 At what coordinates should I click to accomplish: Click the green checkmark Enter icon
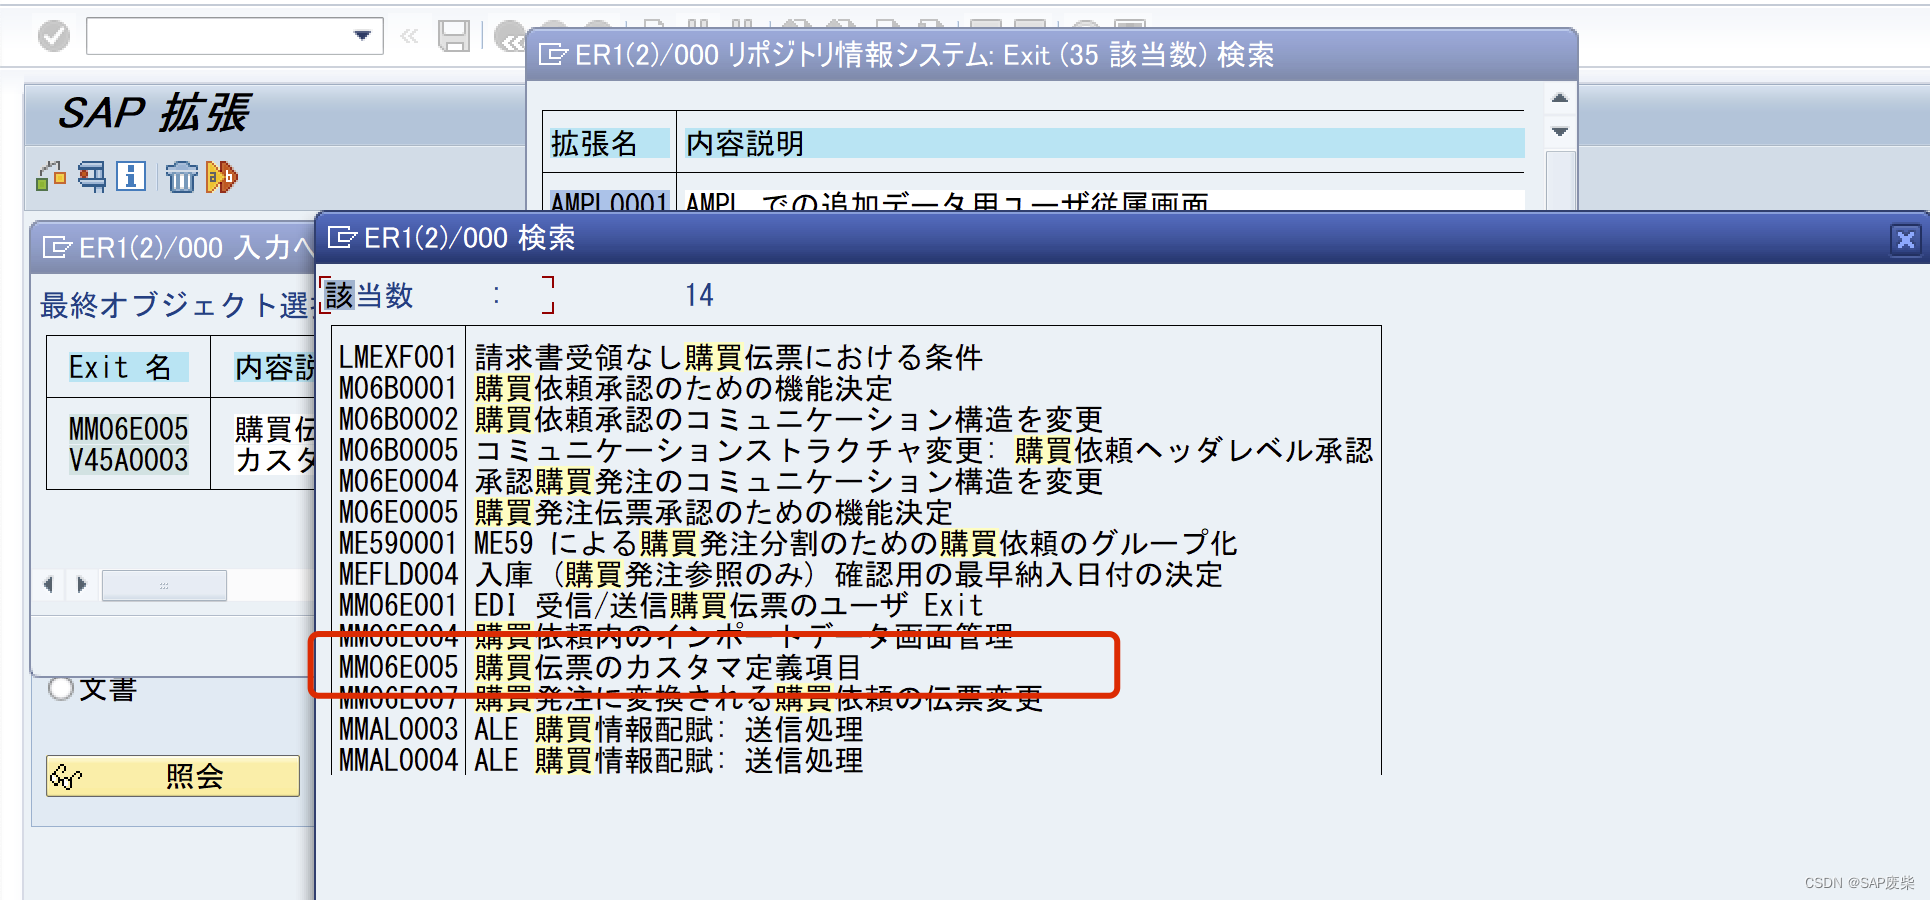(x=54, y=37)
